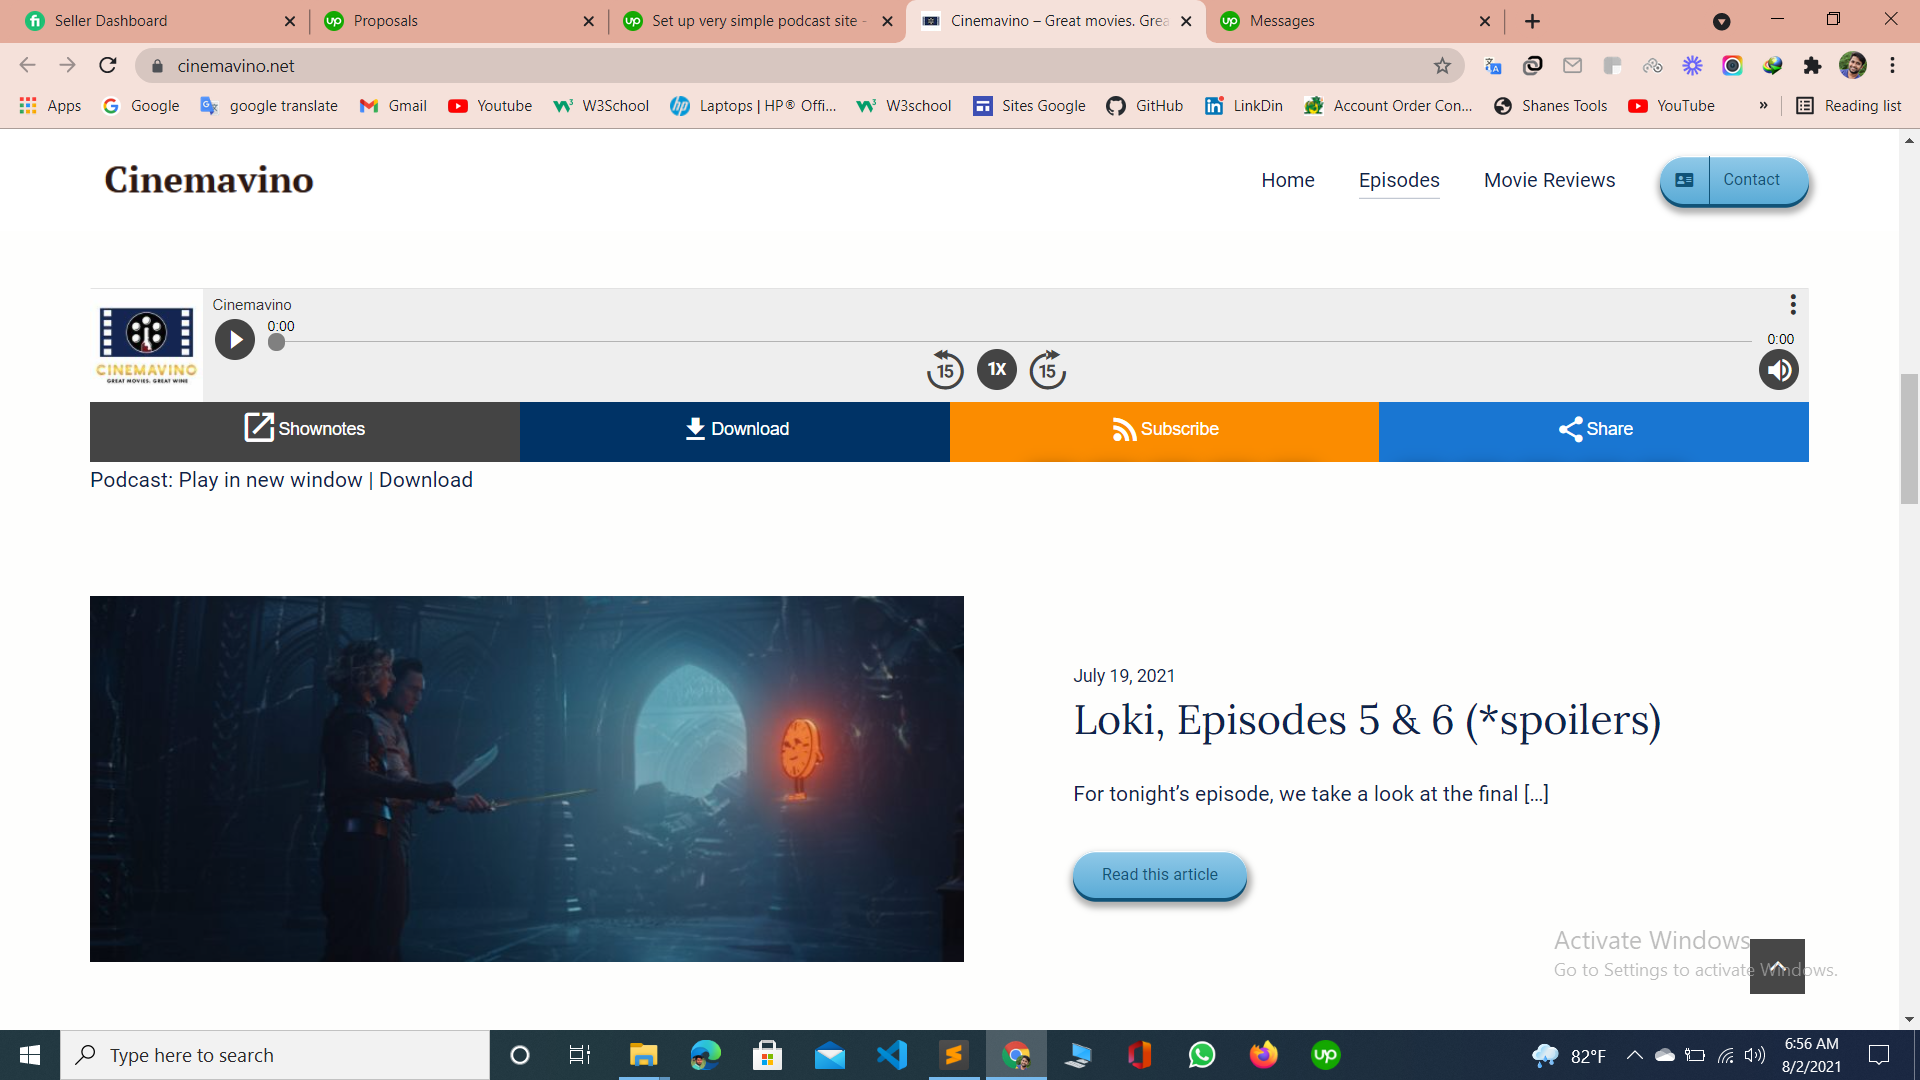Open Sublime Text from taskbar

(x=954, y=1055)
